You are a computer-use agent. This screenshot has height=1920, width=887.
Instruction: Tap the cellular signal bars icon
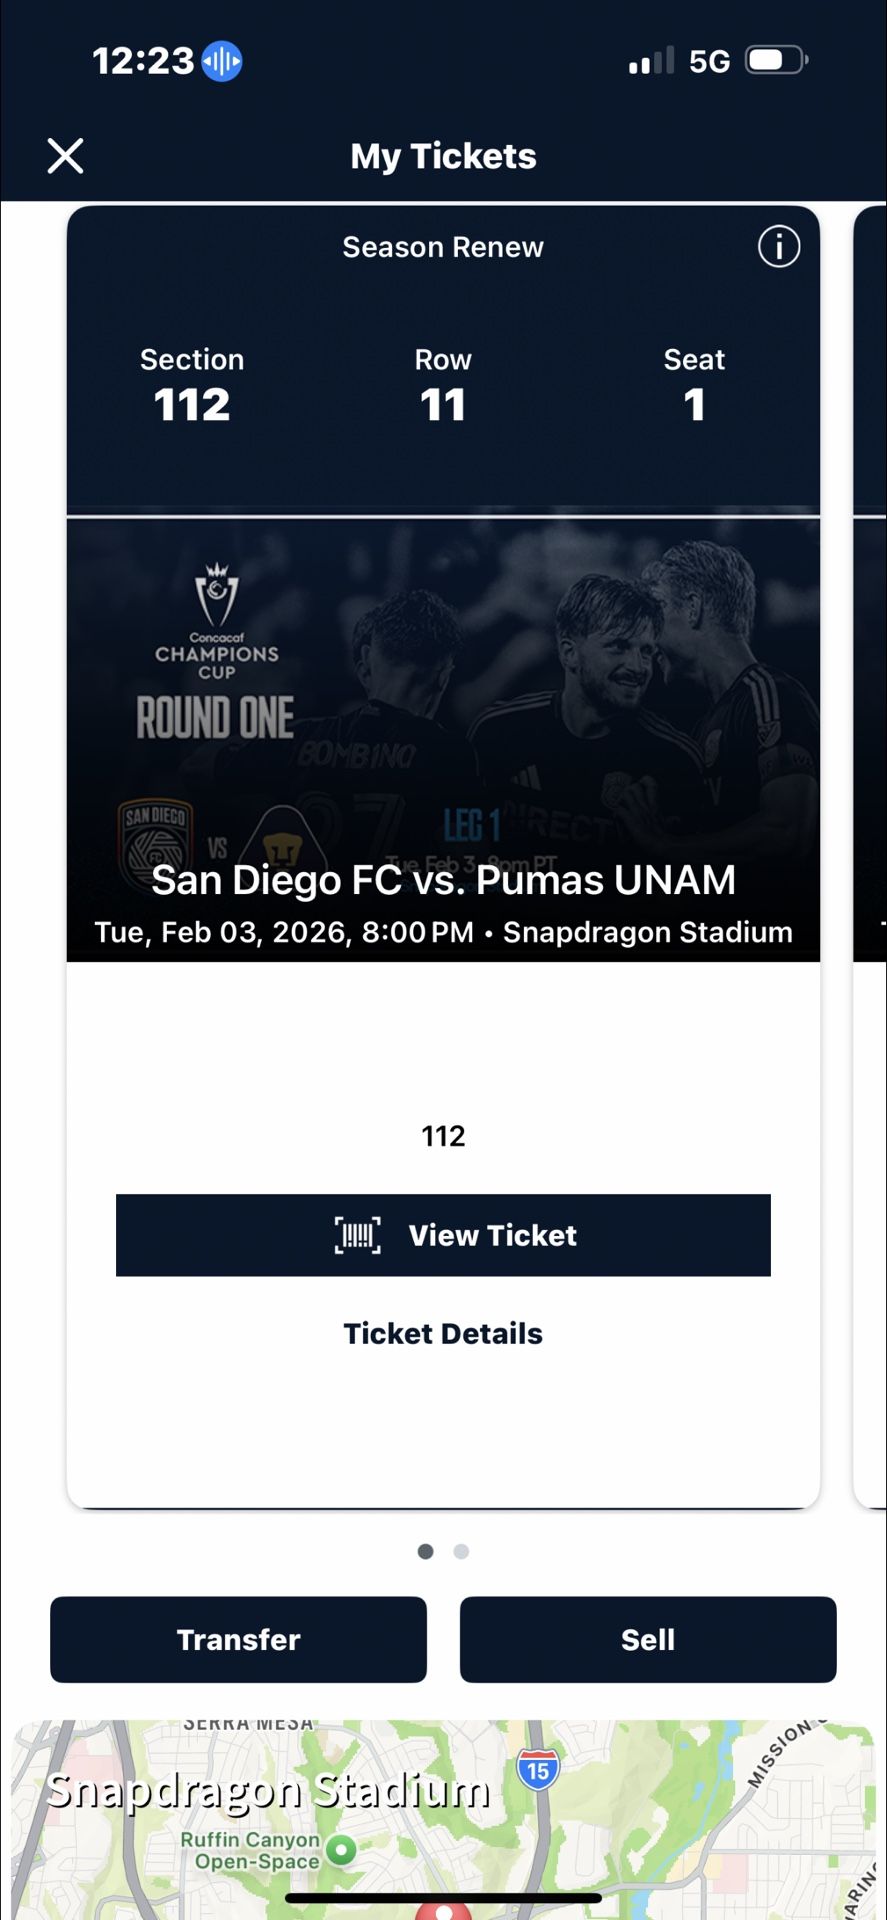point(651,62)
